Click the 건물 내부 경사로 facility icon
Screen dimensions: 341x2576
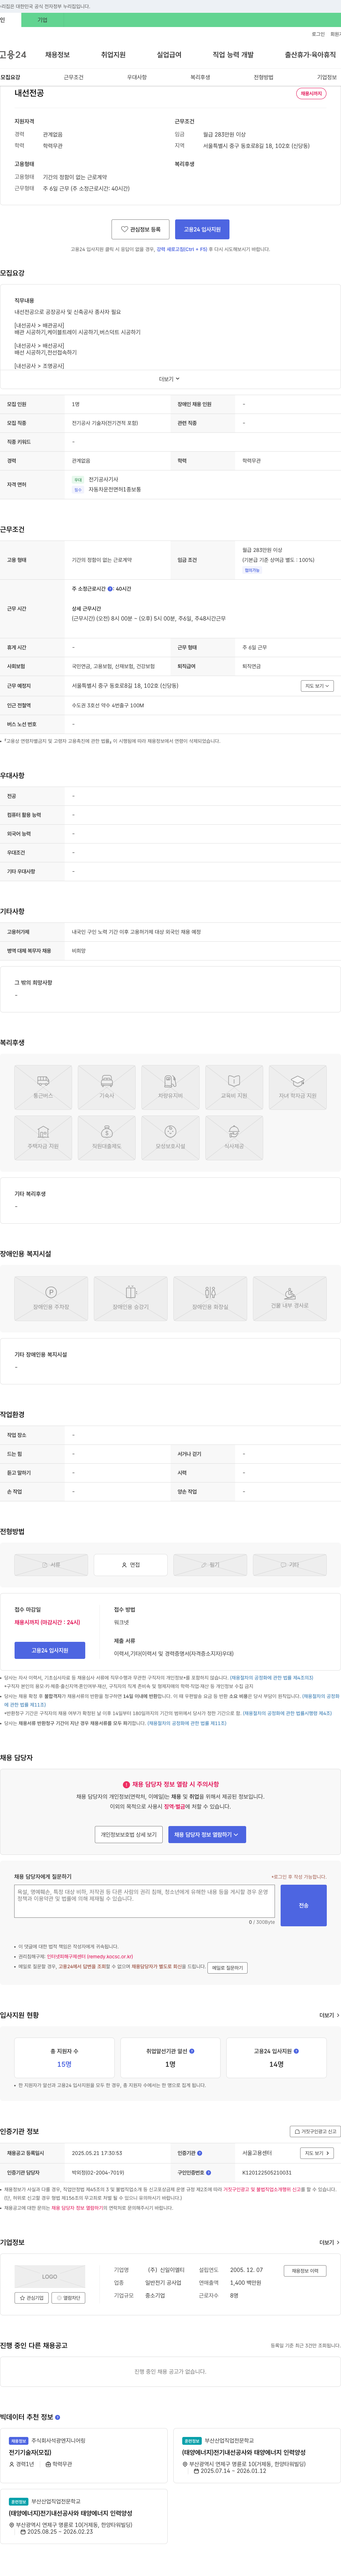pyautogui.click(x=290, y=1298)
